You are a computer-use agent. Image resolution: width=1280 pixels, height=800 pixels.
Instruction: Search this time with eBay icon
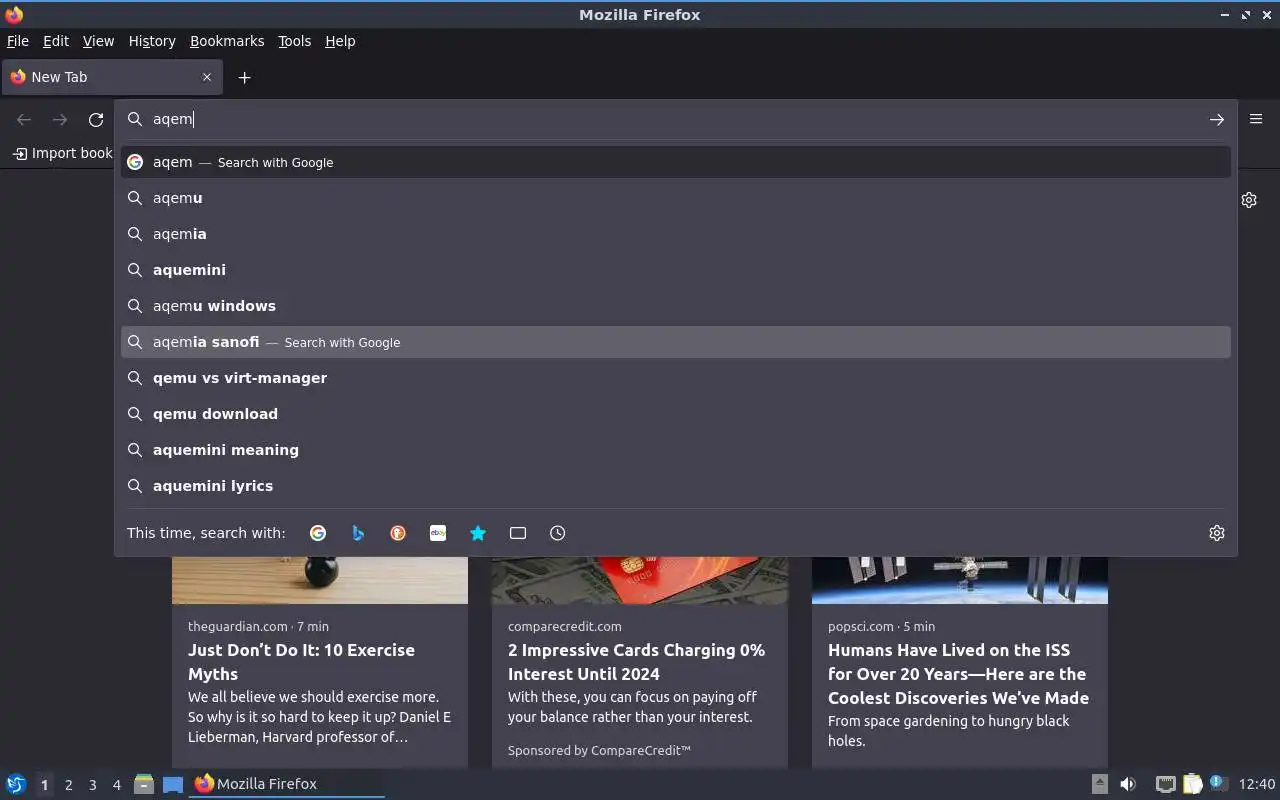tap(438, 533)
